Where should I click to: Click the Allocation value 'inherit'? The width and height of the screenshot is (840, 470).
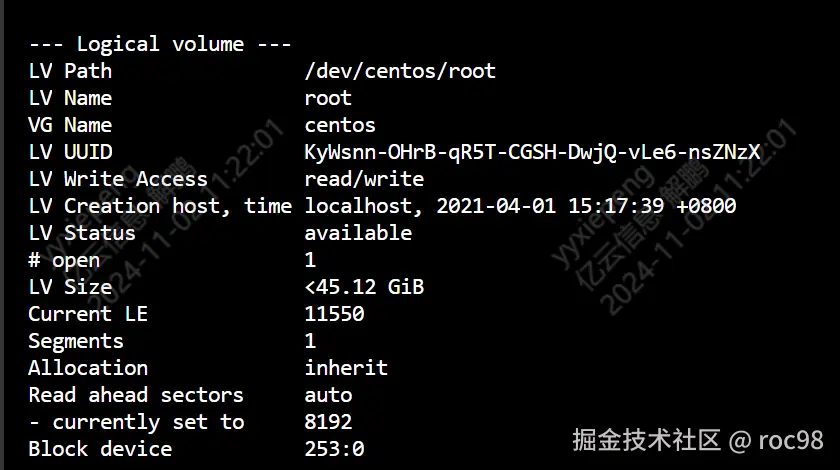point(346,368)
